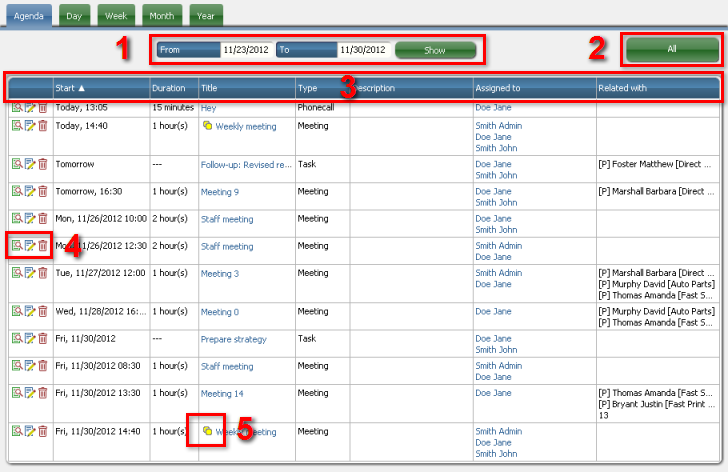728x472 pixels.
Task: Edit the Meeting 14 entry
Action: tap(30, 394)
